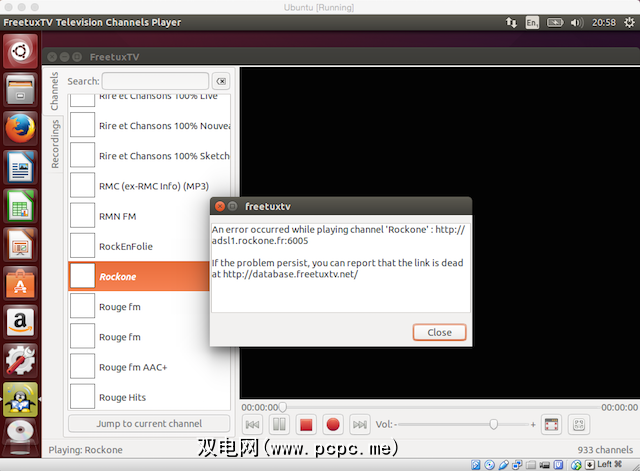This screenshot has height=471, width=640.
Task: Open LibreOffice Writer from the dock
Action: pyautogui.click(x=20, y=167)
